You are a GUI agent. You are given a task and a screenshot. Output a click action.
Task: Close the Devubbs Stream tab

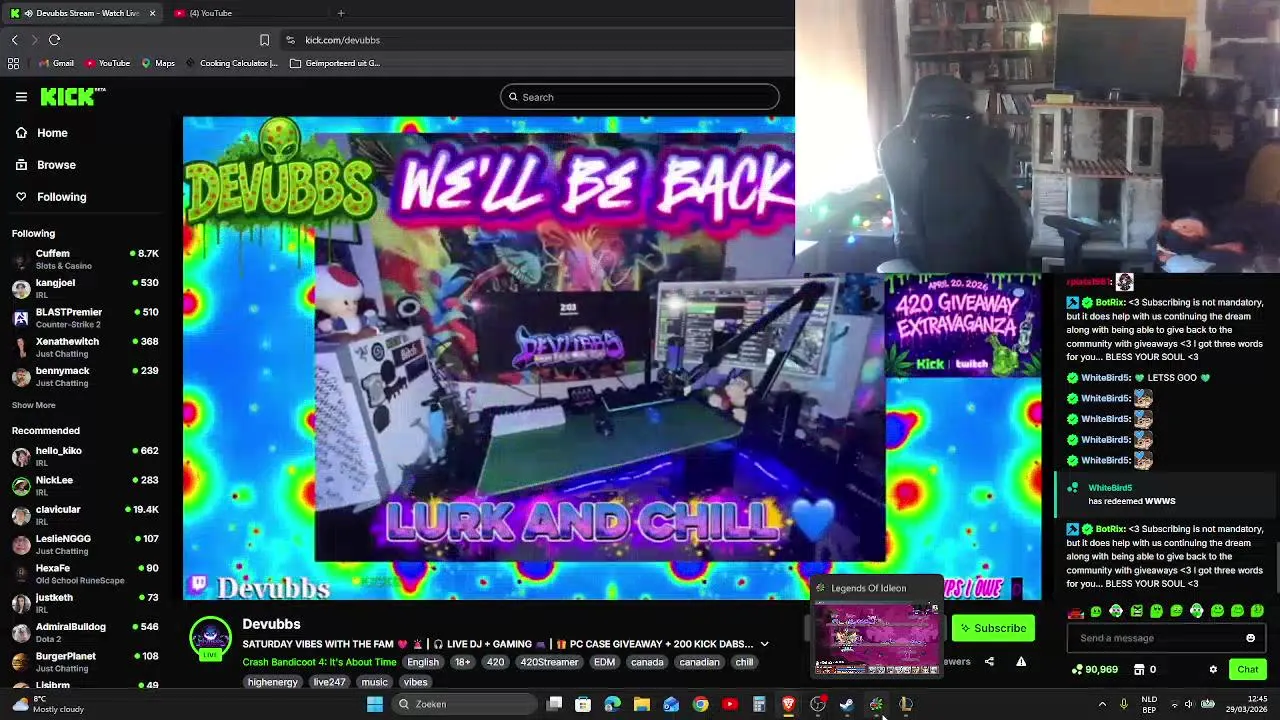click(152, 13)
